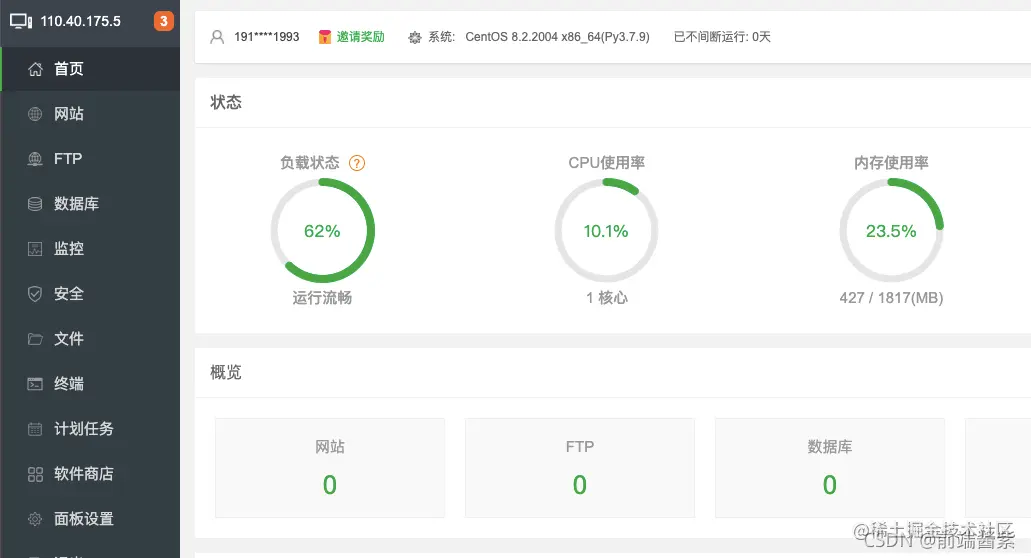The image size is (1031, 558).
Task: Click the database icon next to 数据库
Action: tap(36, 204)
